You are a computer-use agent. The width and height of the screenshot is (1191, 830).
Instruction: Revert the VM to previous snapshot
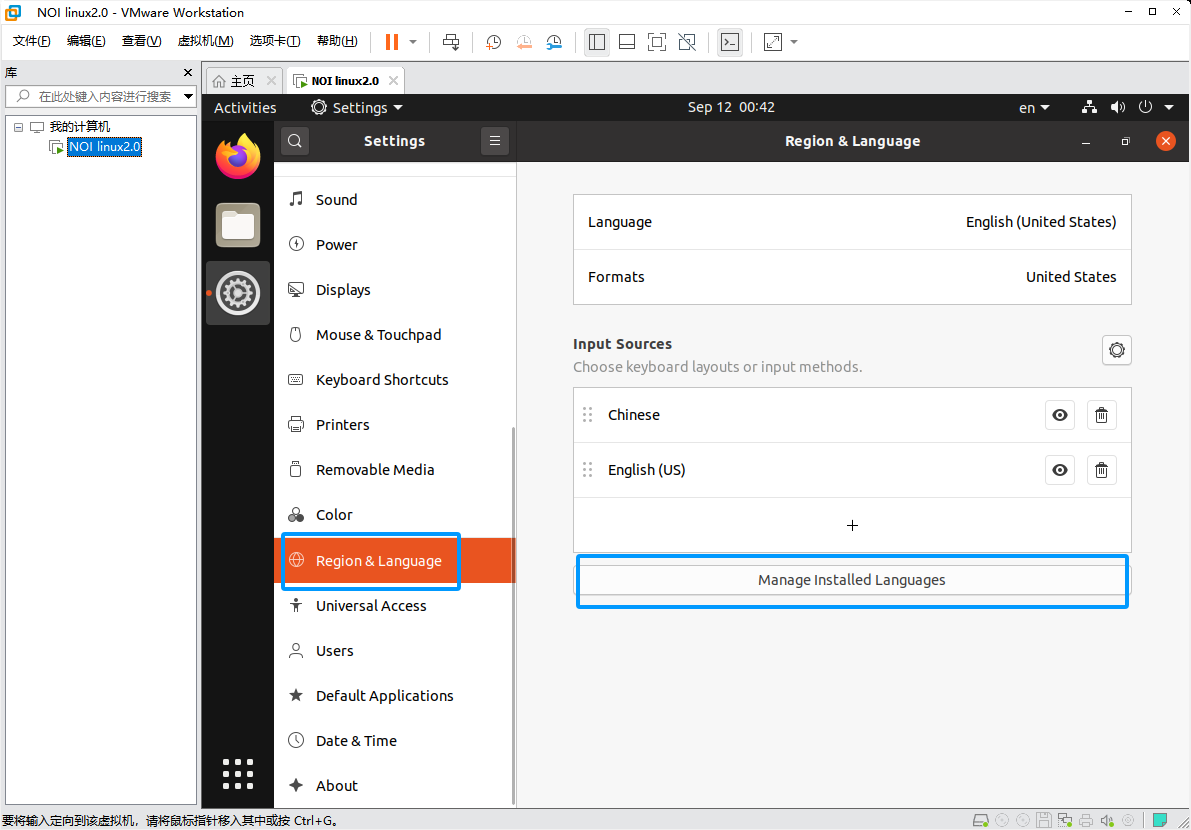click(524, 42)
